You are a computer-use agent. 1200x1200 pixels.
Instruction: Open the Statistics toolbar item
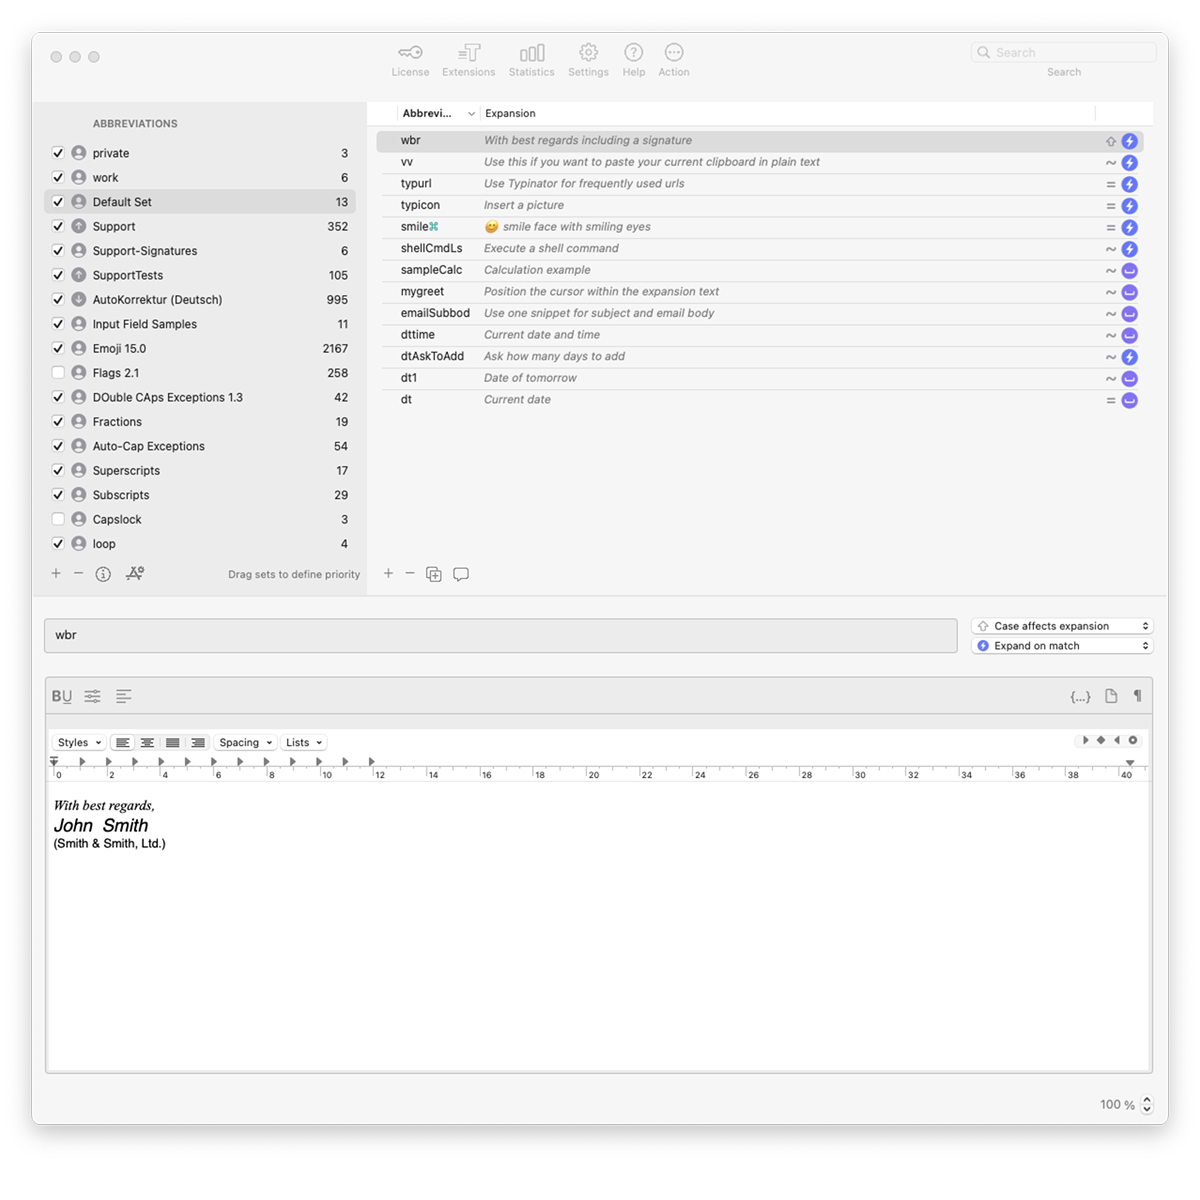(x=531, y=60)
